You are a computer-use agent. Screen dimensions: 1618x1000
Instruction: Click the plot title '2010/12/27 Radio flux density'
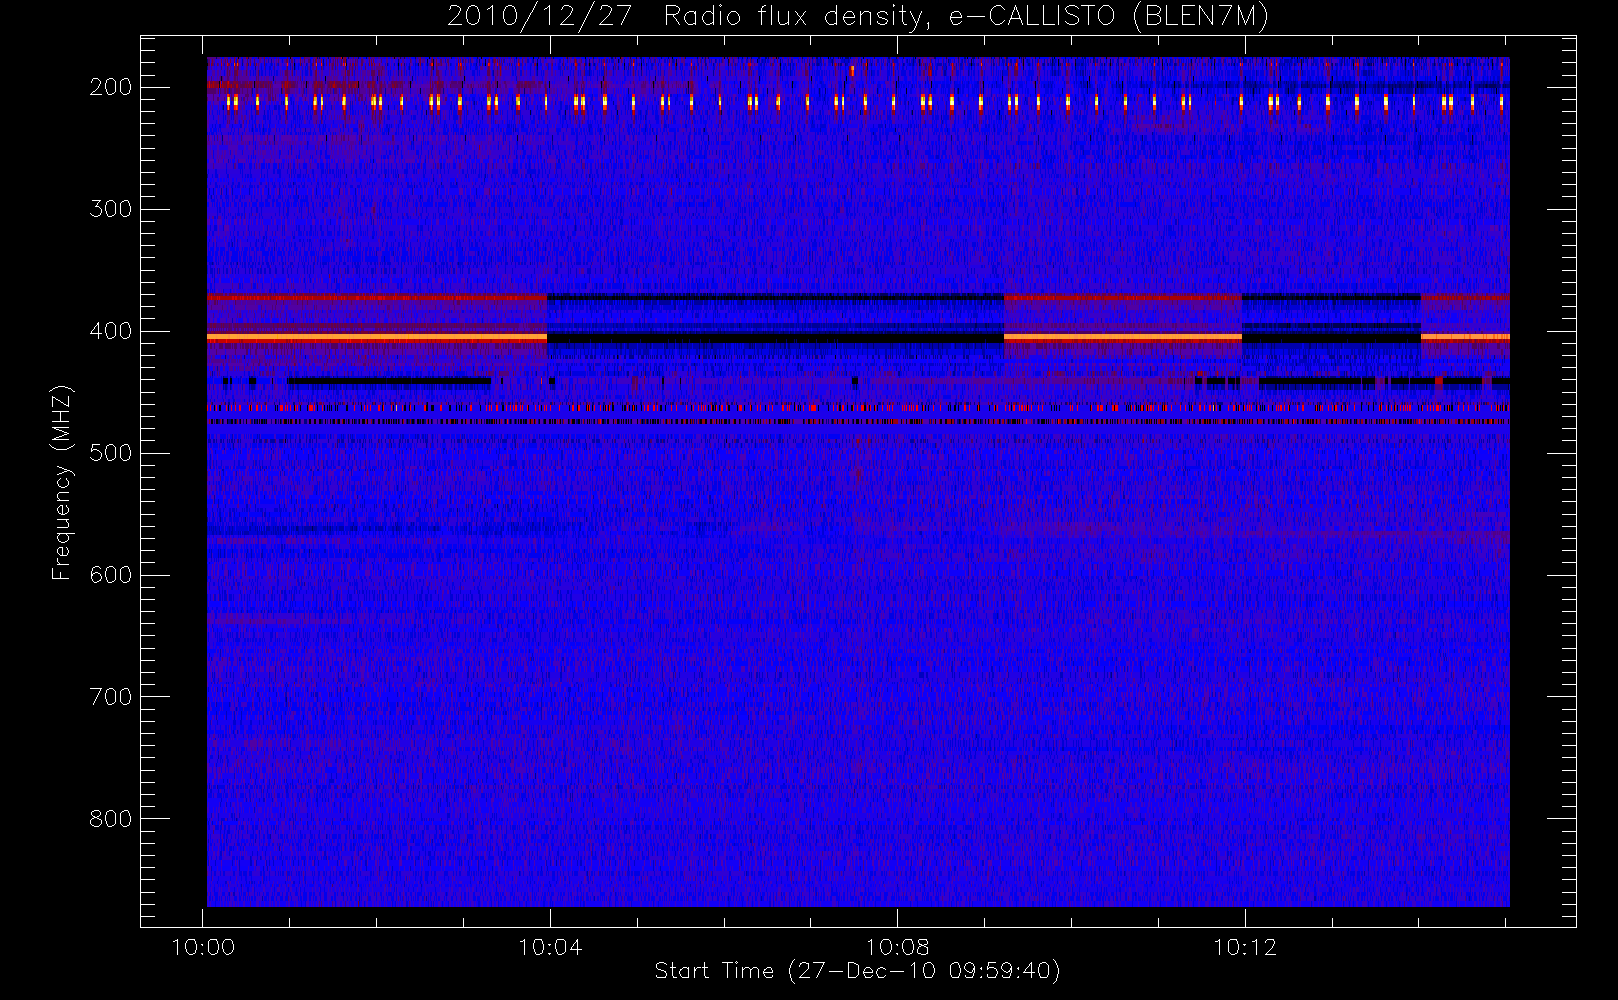pyautogui.click(x=858, y=16)
